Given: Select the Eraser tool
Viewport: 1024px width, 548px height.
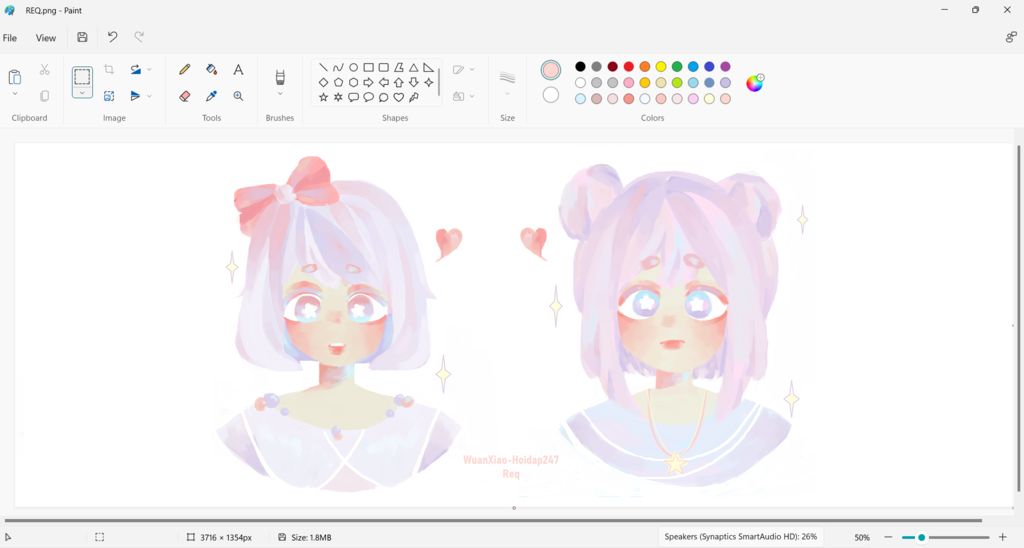Looking at the screenshot, I should [185, 96].
